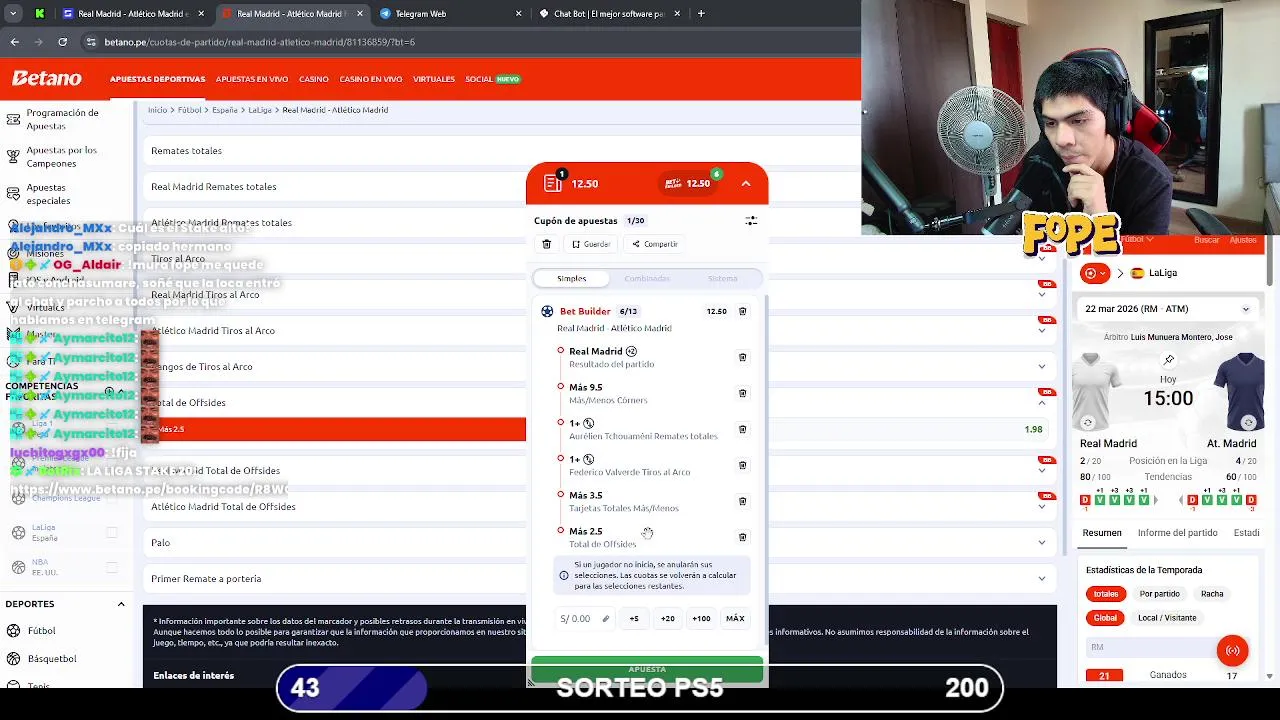Click the refresh icon under the Real Madrid jersey
Viewport: 1280px width, 720px height.
point(1088,423)
